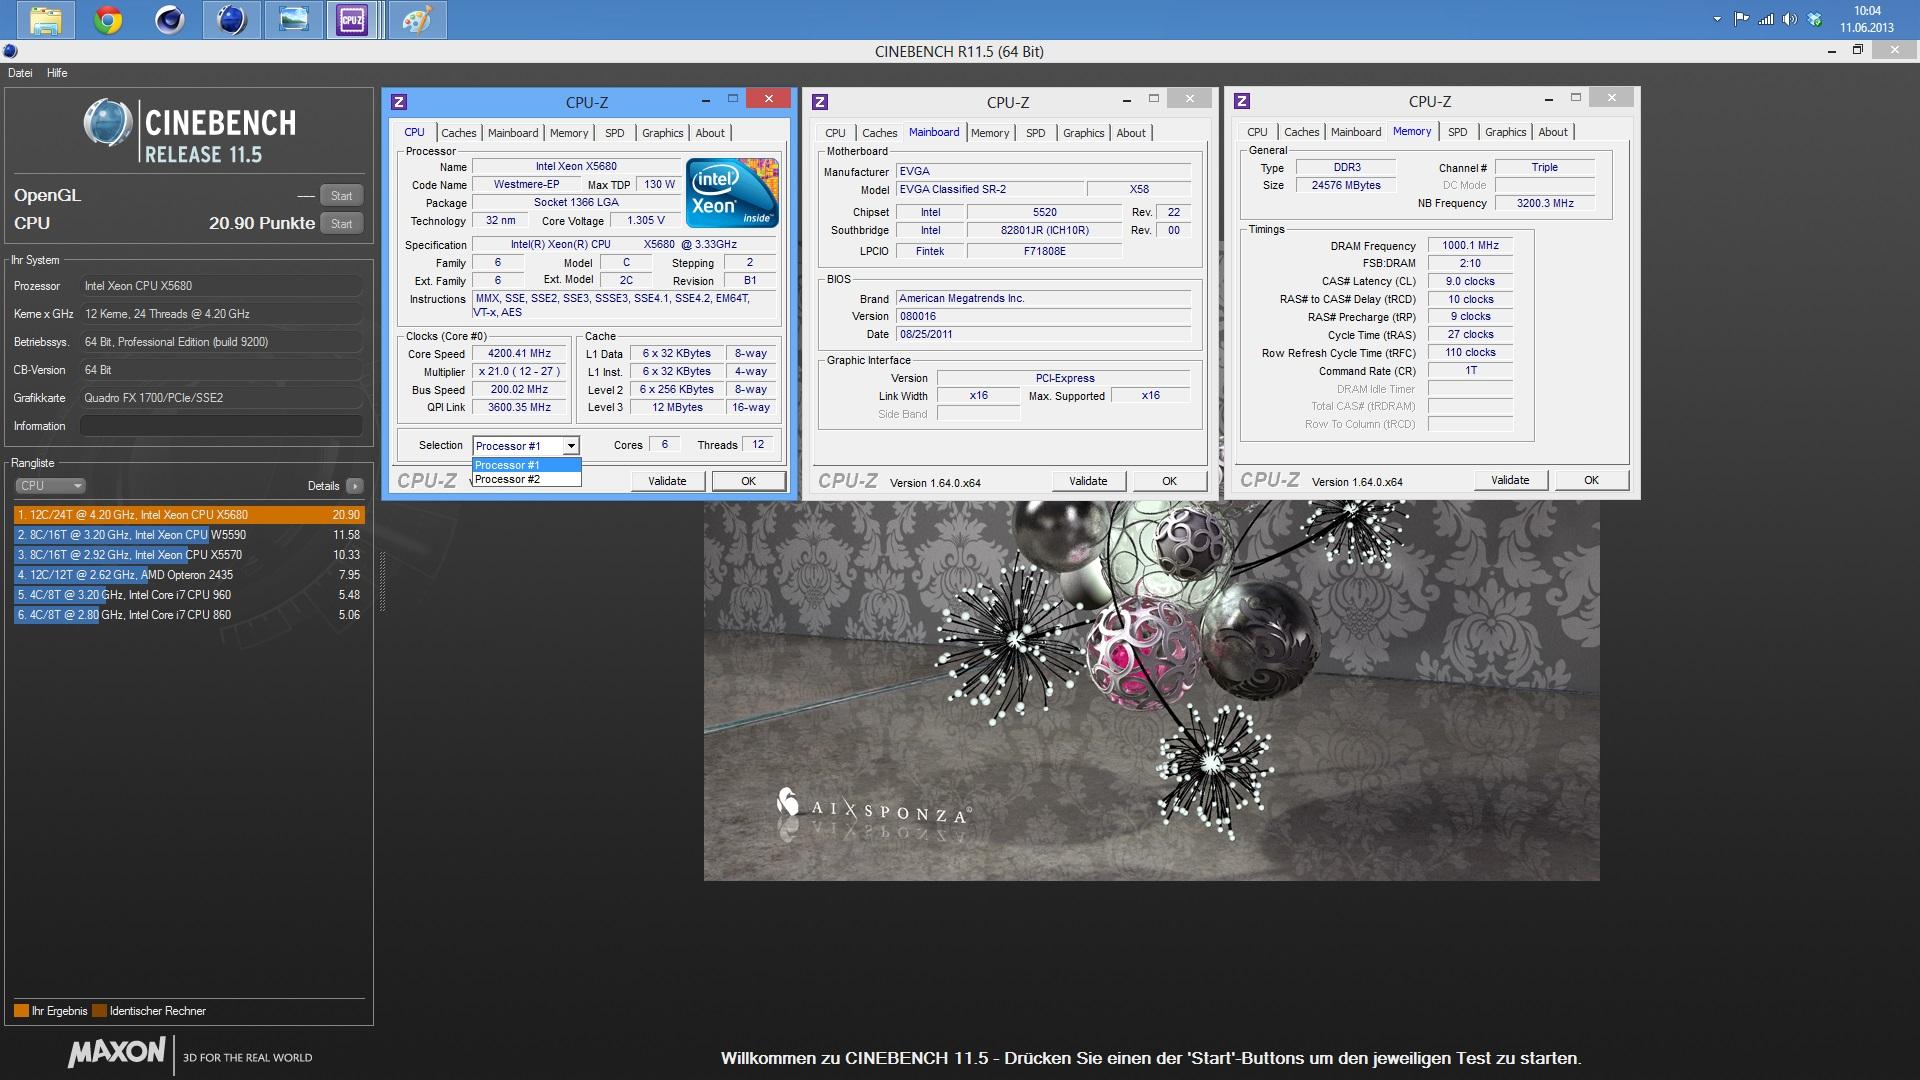Switch to the Cinebench taskbar icon
This screenshot has height=1080, width=1920.
click(231, 20)
